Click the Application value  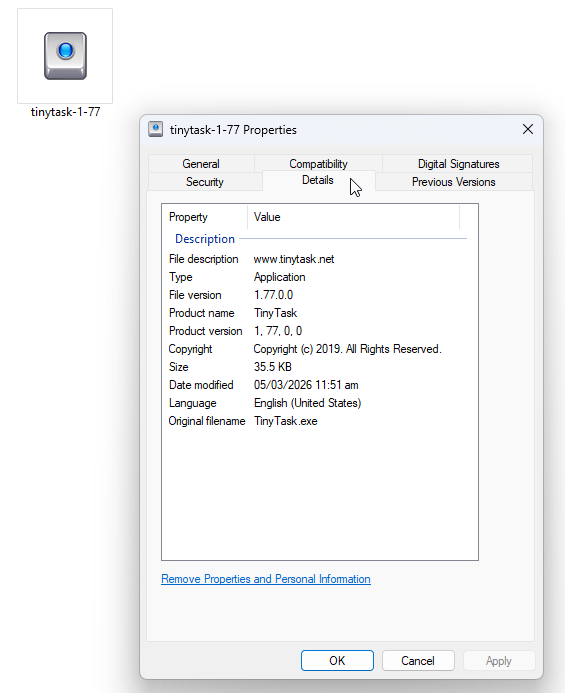(279, 277)
